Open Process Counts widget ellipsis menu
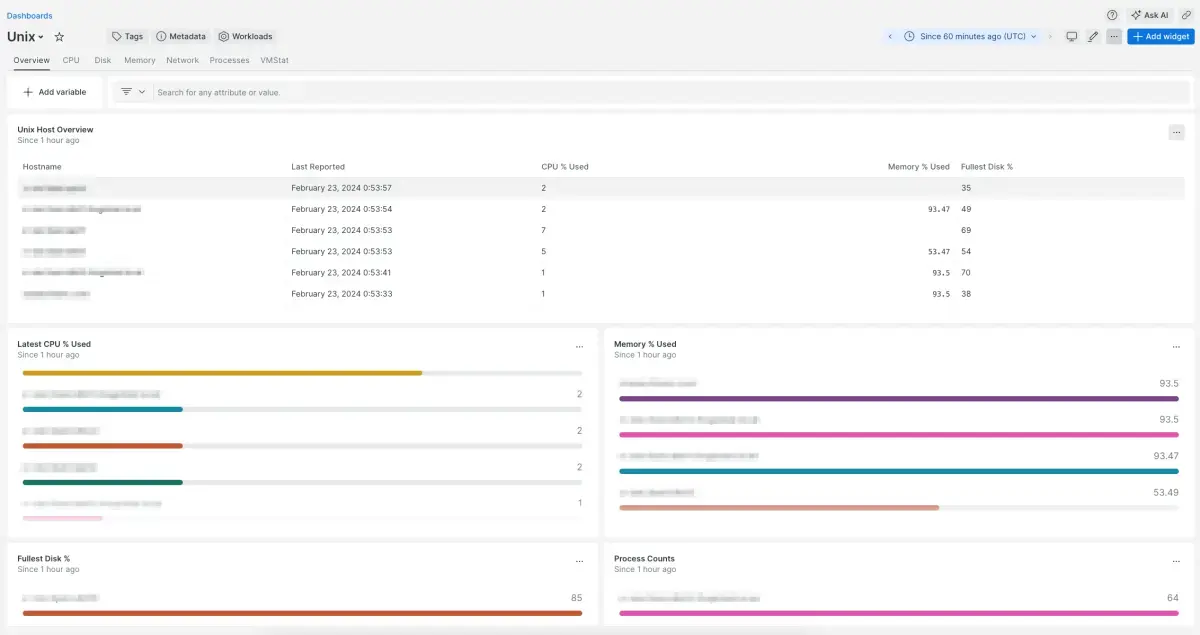 coord(1176,562)
